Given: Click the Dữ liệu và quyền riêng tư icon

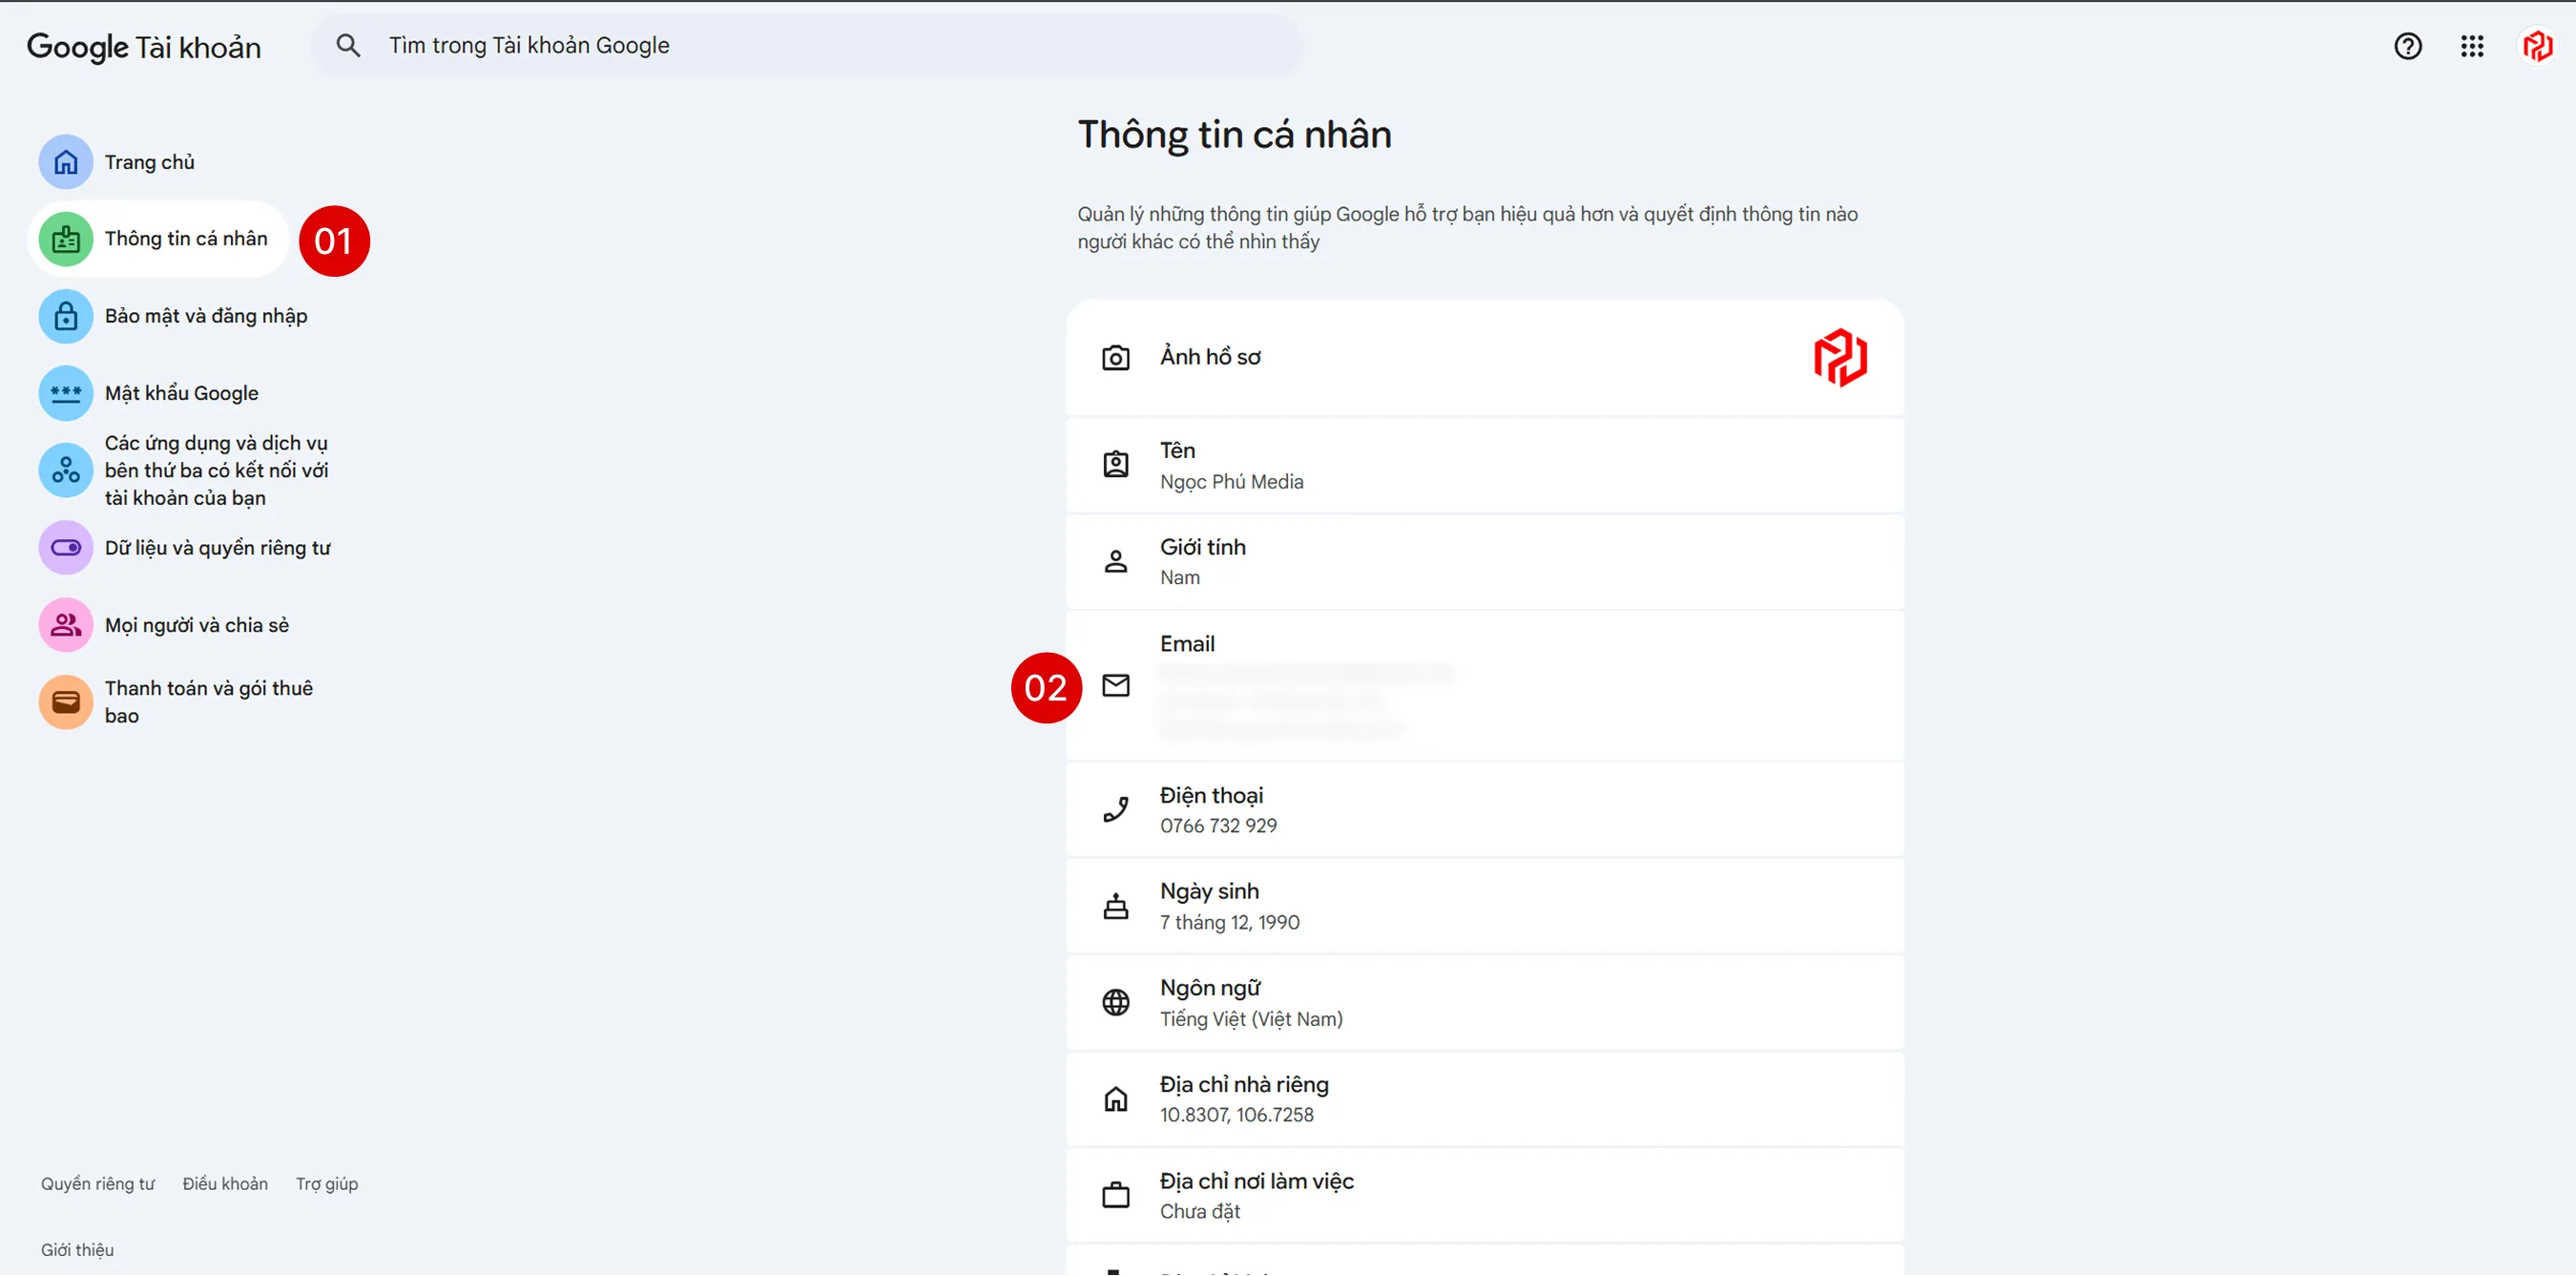Looking at the screenshot, I should click(x=65, y=547).
